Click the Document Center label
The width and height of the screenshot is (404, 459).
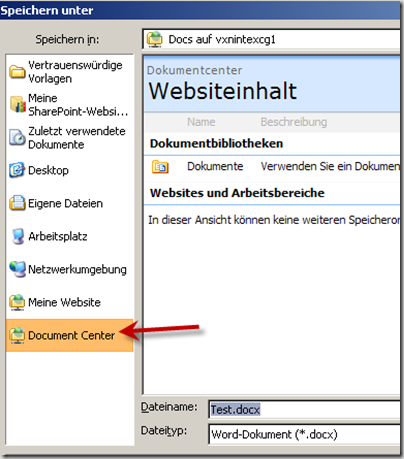[71, 335]
